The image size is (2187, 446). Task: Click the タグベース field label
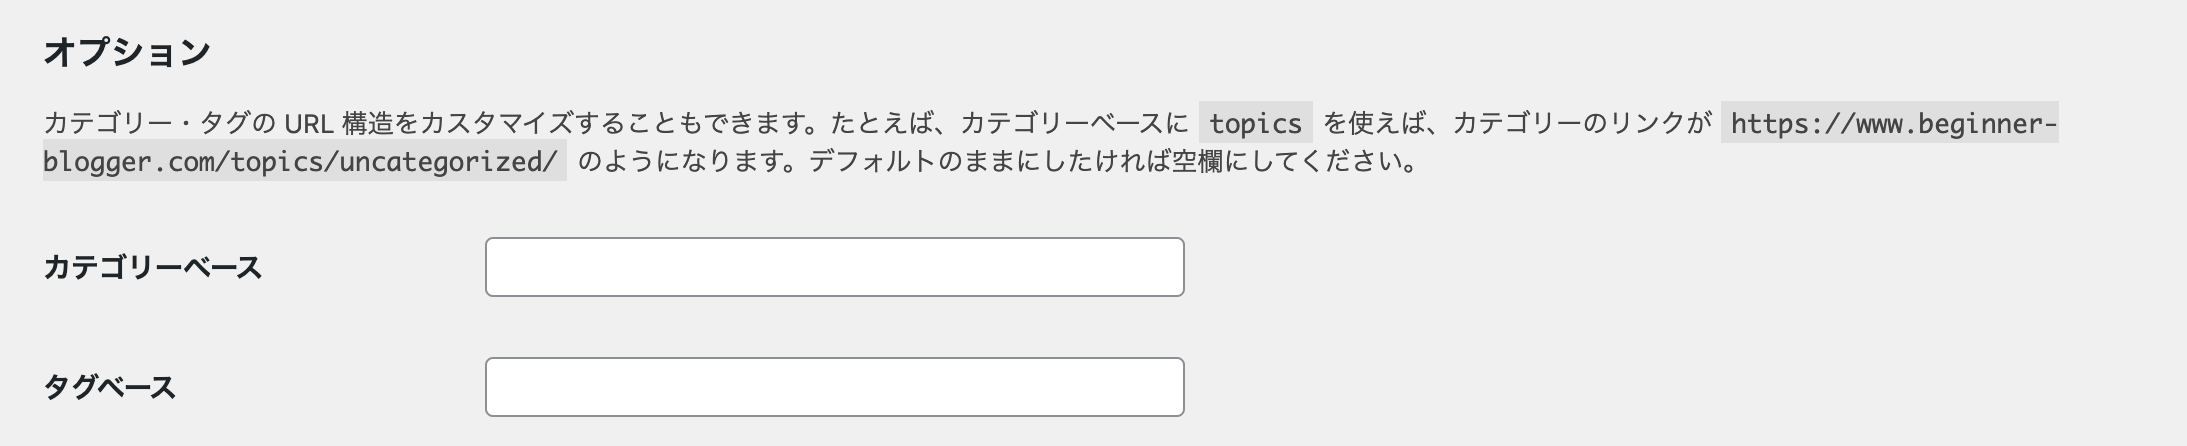click(109, 388)
